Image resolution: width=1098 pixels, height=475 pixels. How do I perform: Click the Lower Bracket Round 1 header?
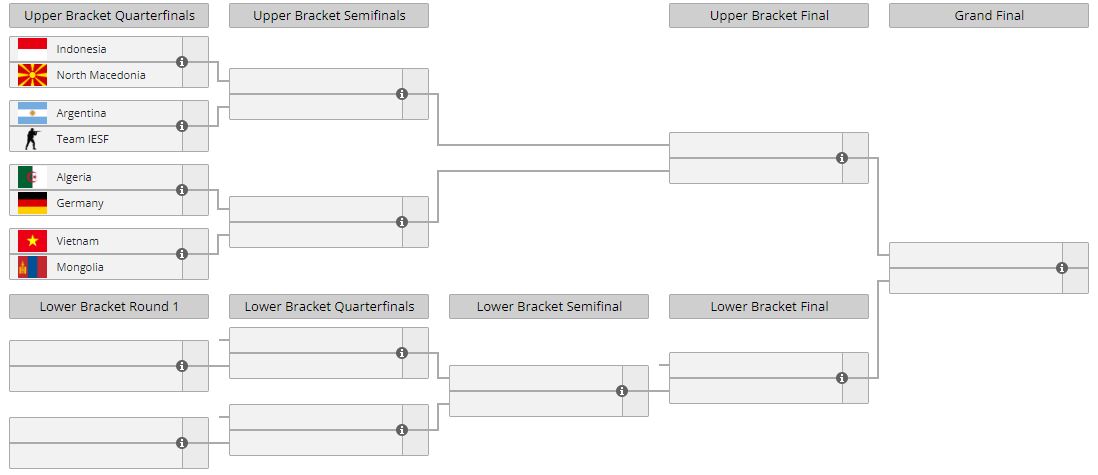click(109, 307)
